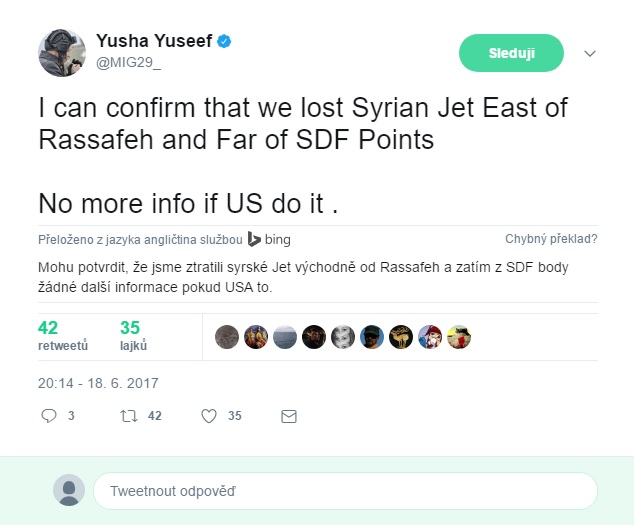634x525 pixels.
Task: Click the first liker's avatar thumbnail
Action: pyautogui.click(x=227, y=337)
